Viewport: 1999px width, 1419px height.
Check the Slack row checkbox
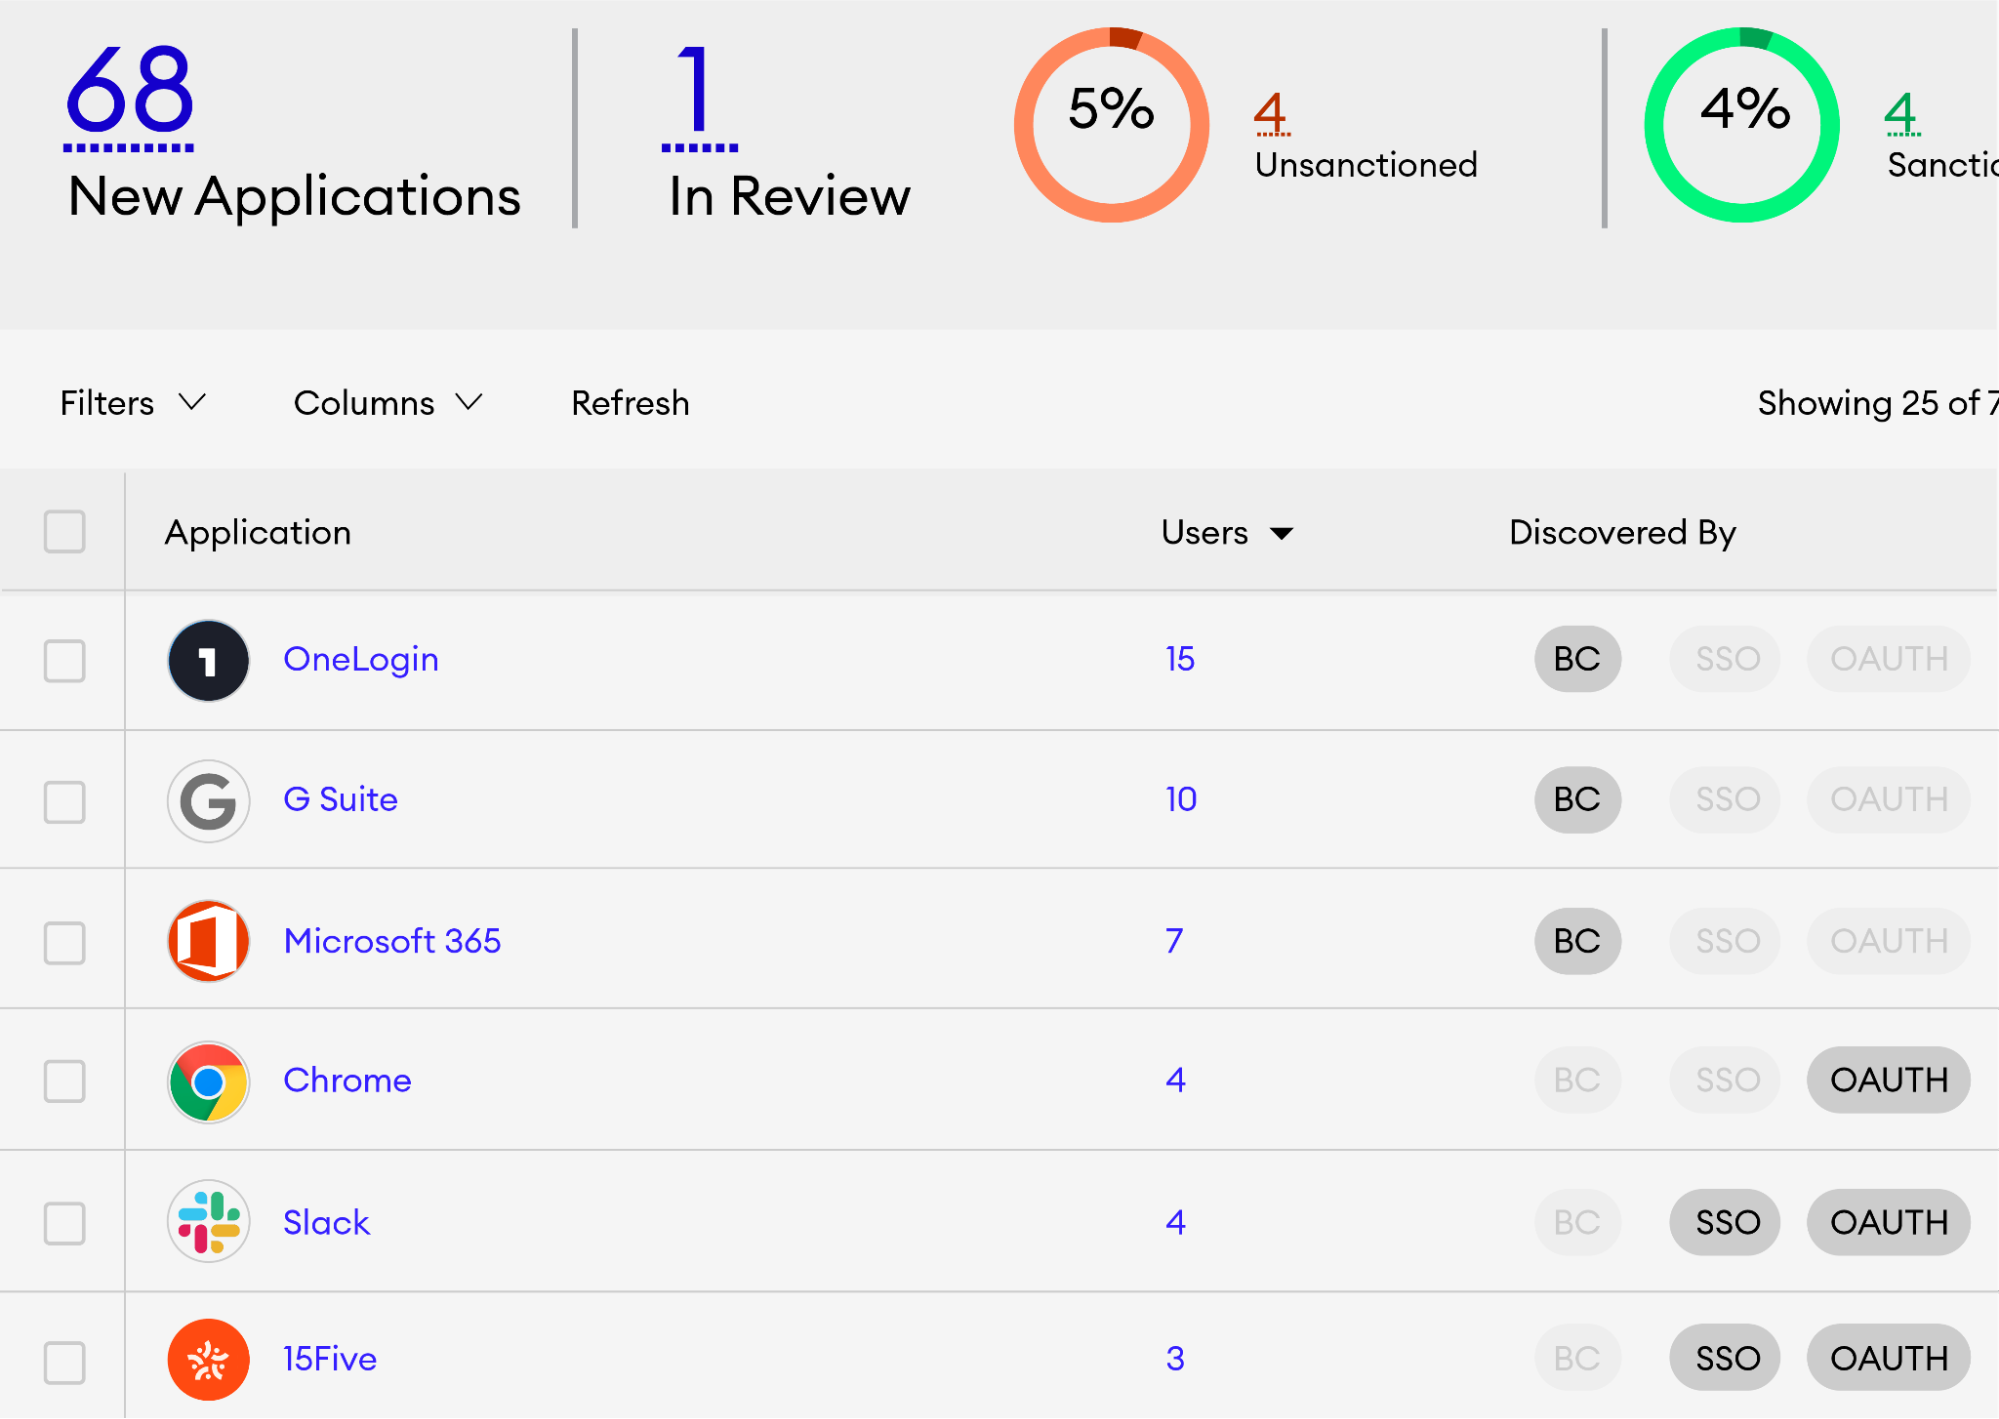click(65, 1224)
